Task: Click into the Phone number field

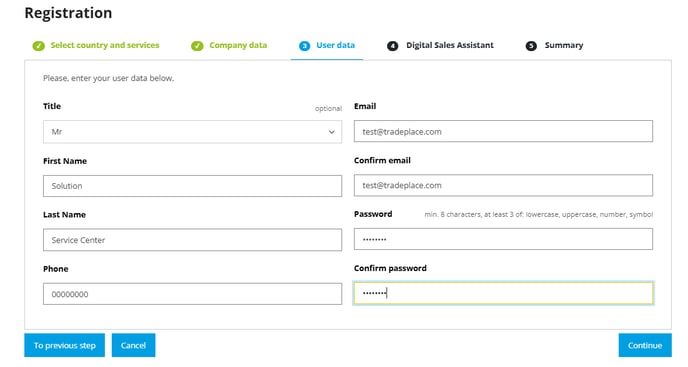Action: click(192, 294)
